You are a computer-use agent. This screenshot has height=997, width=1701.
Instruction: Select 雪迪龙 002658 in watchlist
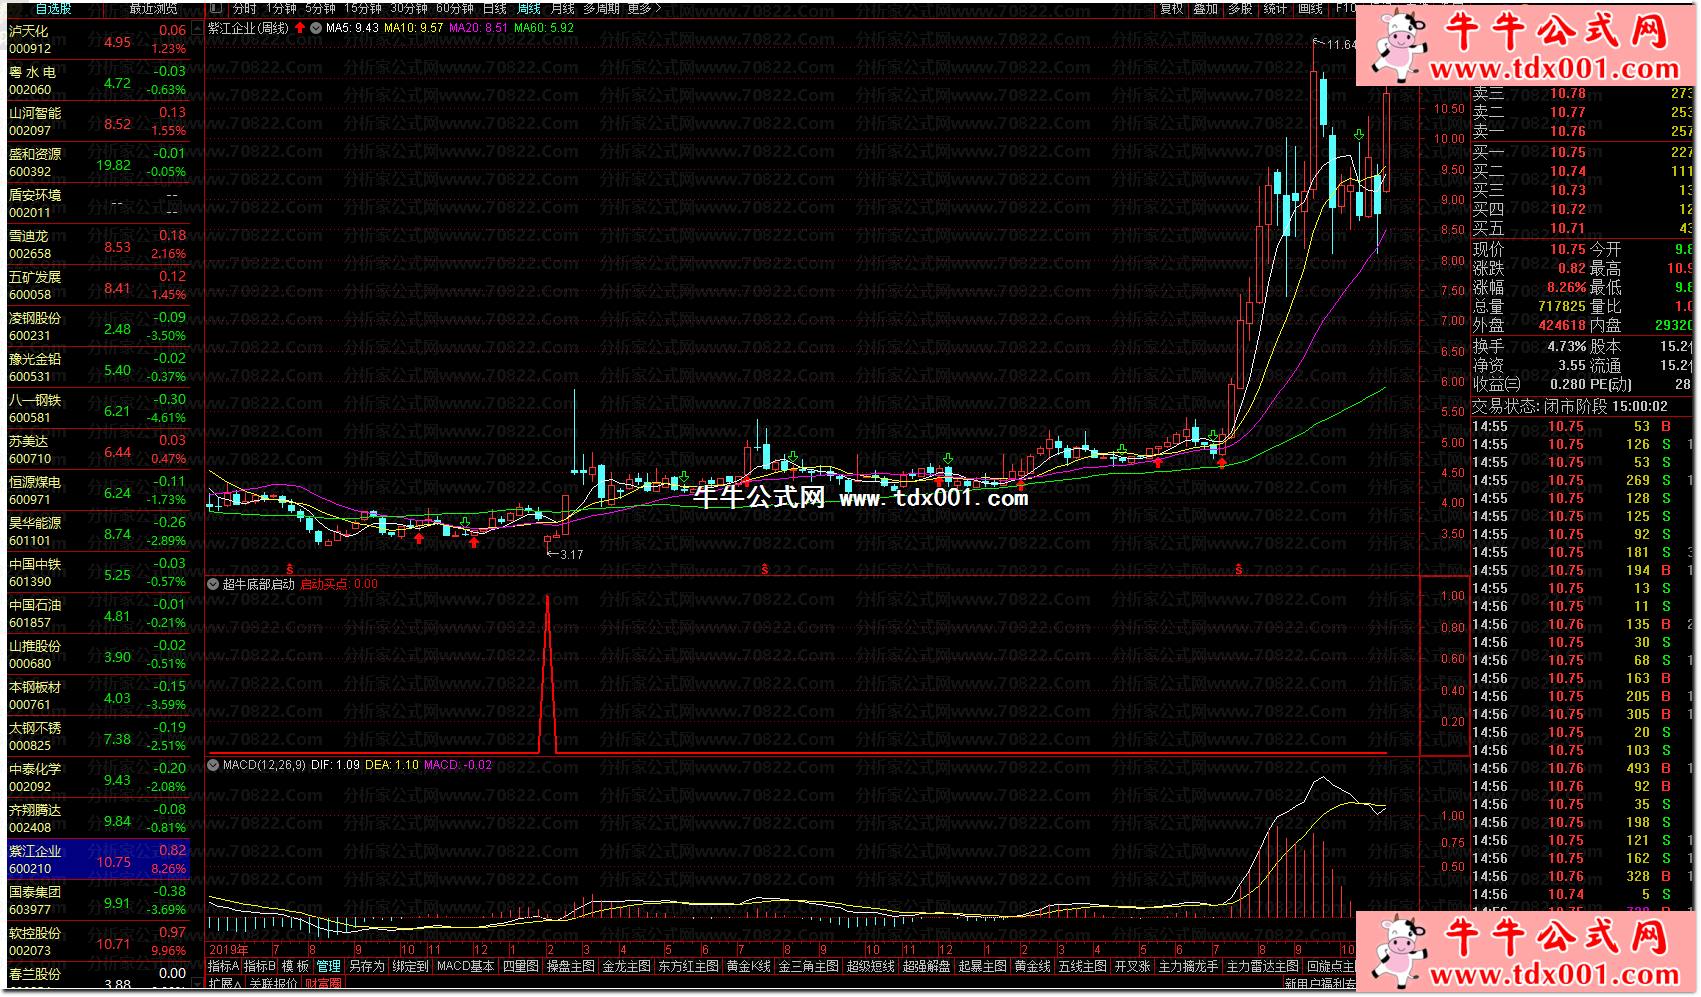click(x=97, y=245)
